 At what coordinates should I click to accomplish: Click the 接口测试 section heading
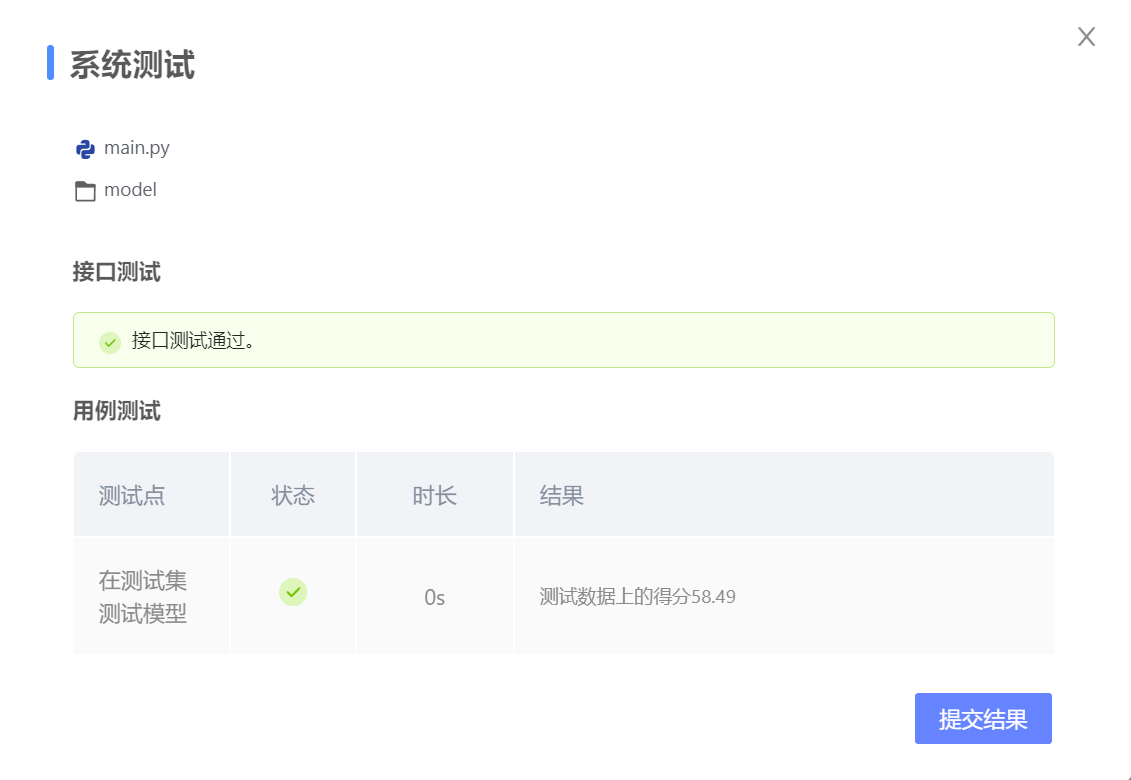[x=116, y=272]
